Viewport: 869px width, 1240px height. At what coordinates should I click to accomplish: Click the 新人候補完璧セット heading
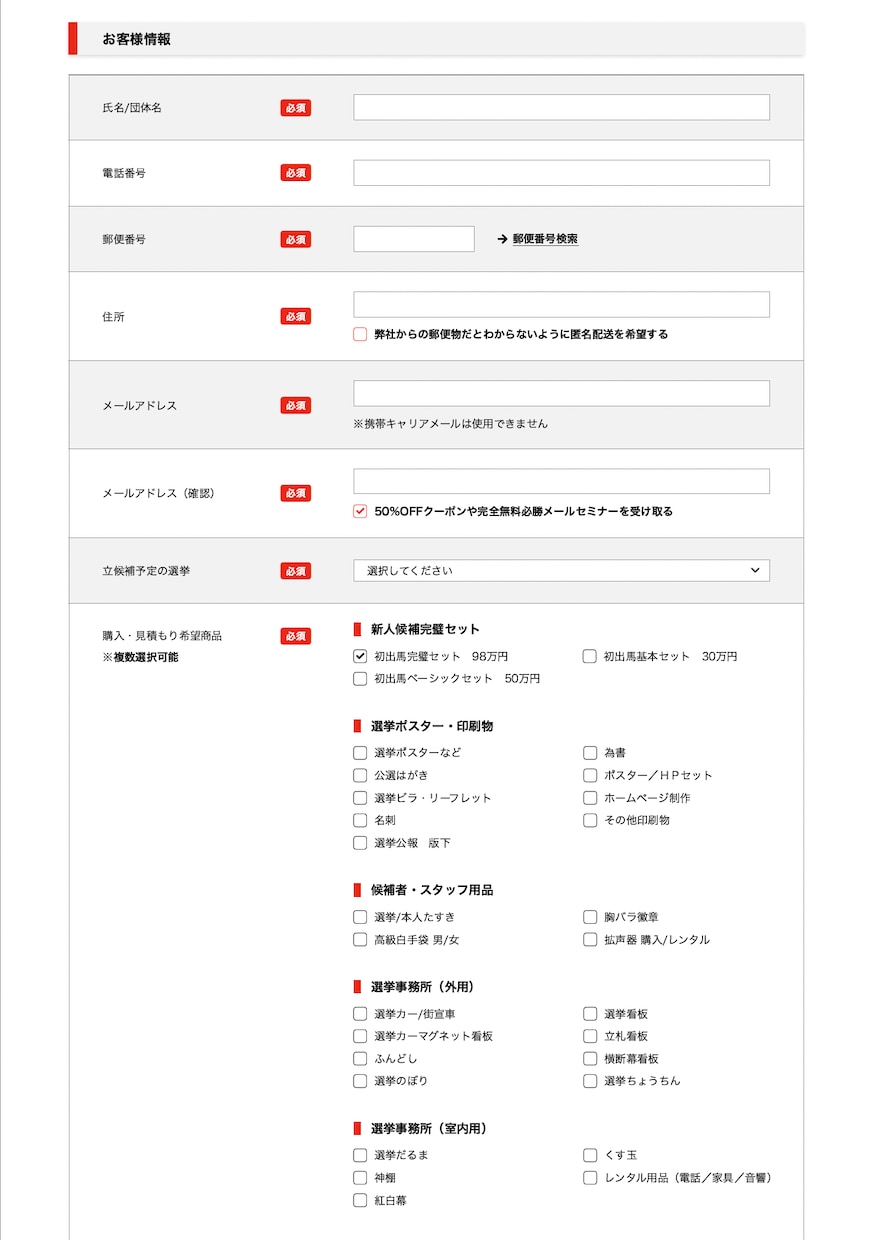(x=425, y=629)
